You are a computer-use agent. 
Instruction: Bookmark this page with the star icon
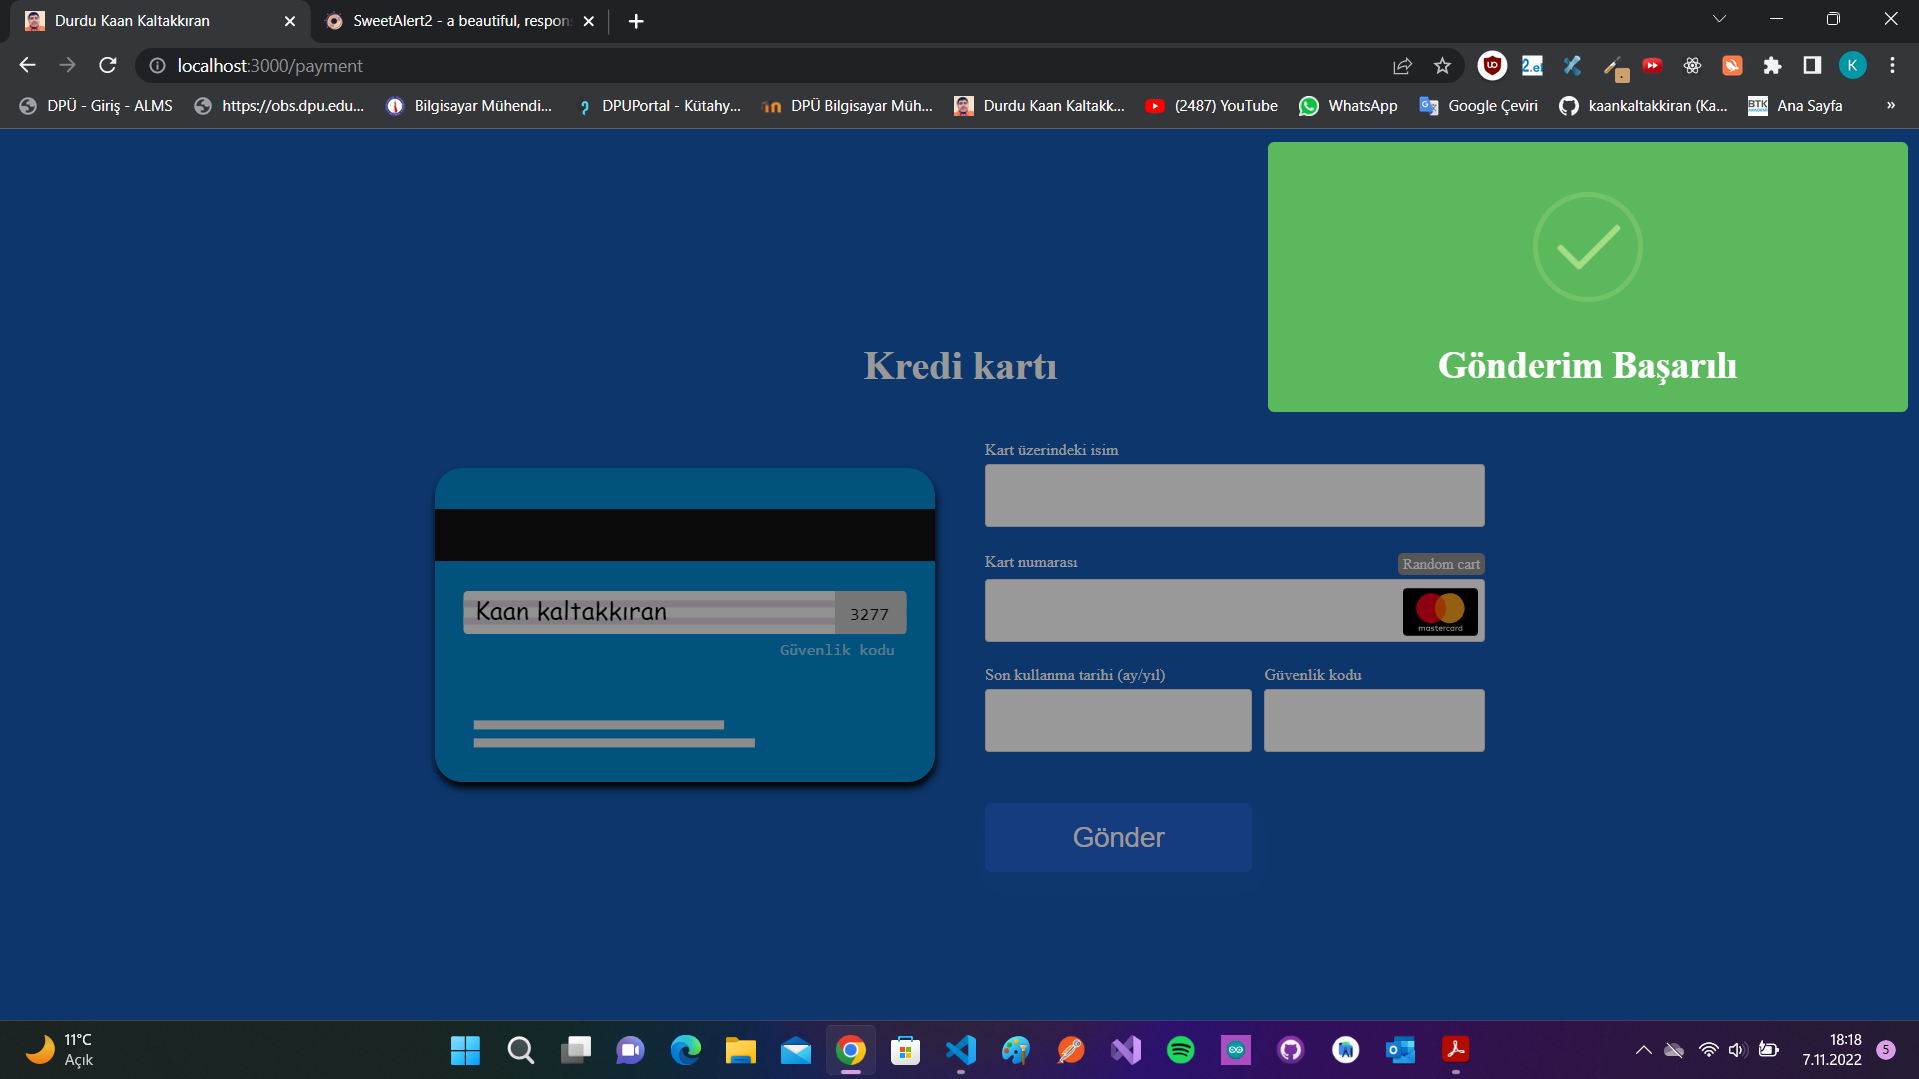click(1442, 65)
